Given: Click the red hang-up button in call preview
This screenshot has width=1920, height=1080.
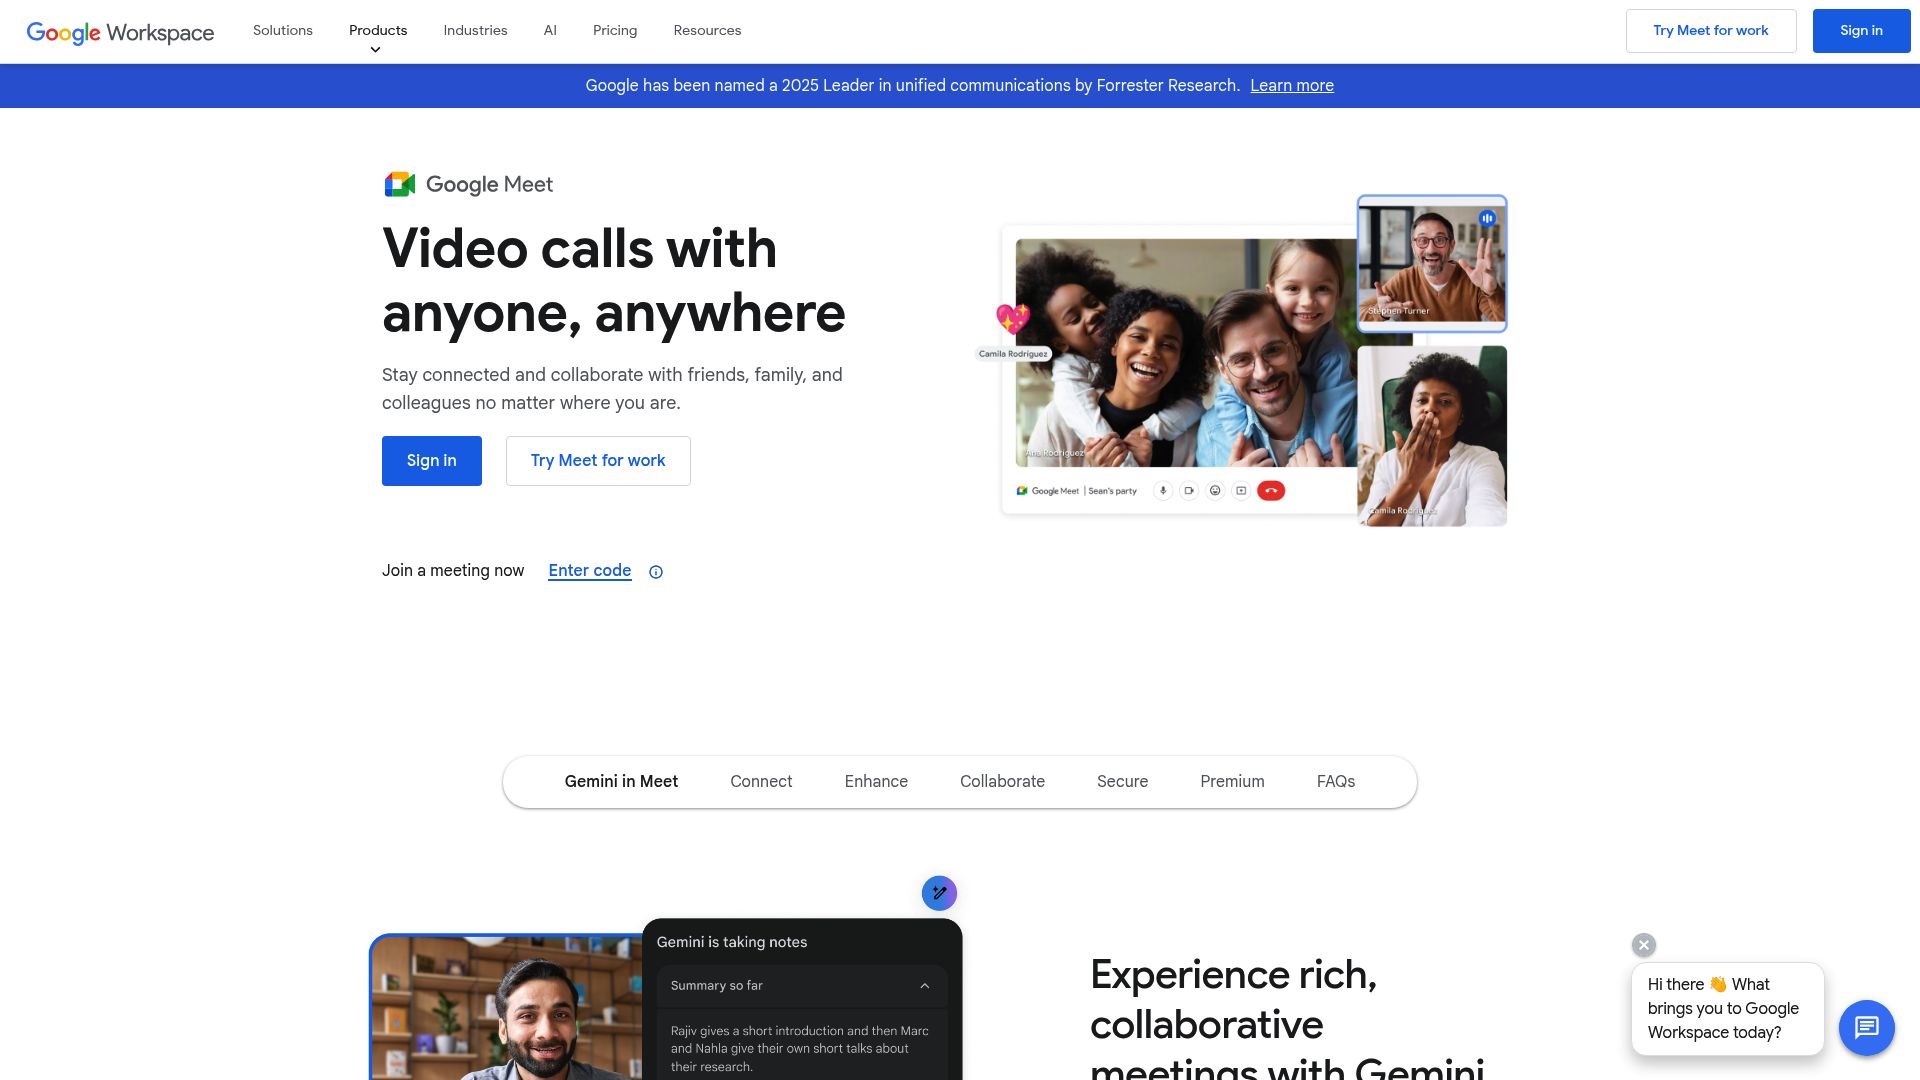Looking at the screenshot, I should point(1271,491).
